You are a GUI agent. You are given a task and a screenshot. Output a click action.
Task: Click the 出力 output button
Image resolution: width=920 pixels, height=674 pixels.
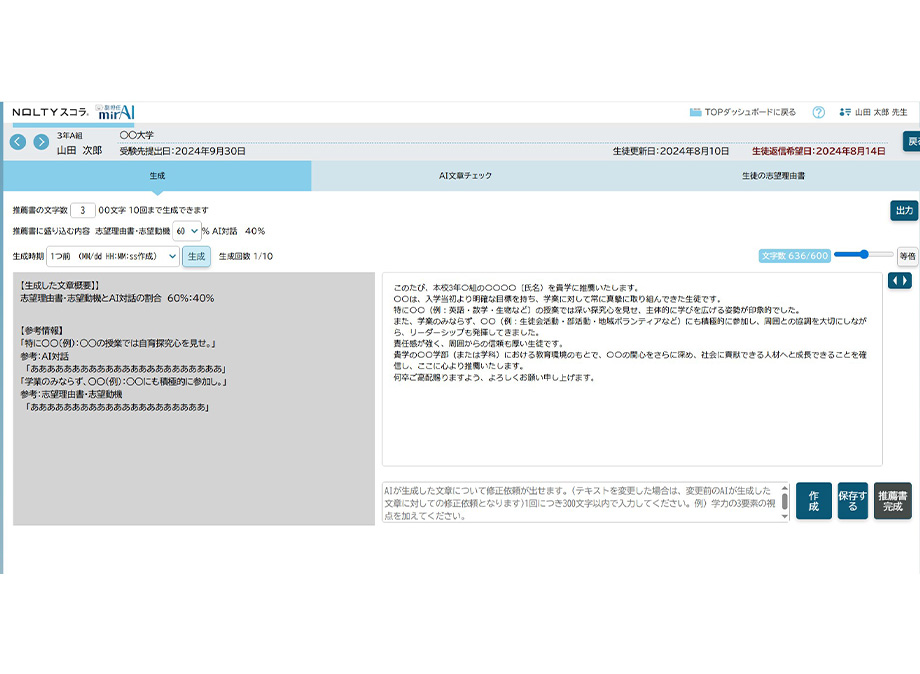[x=903, y=210]
